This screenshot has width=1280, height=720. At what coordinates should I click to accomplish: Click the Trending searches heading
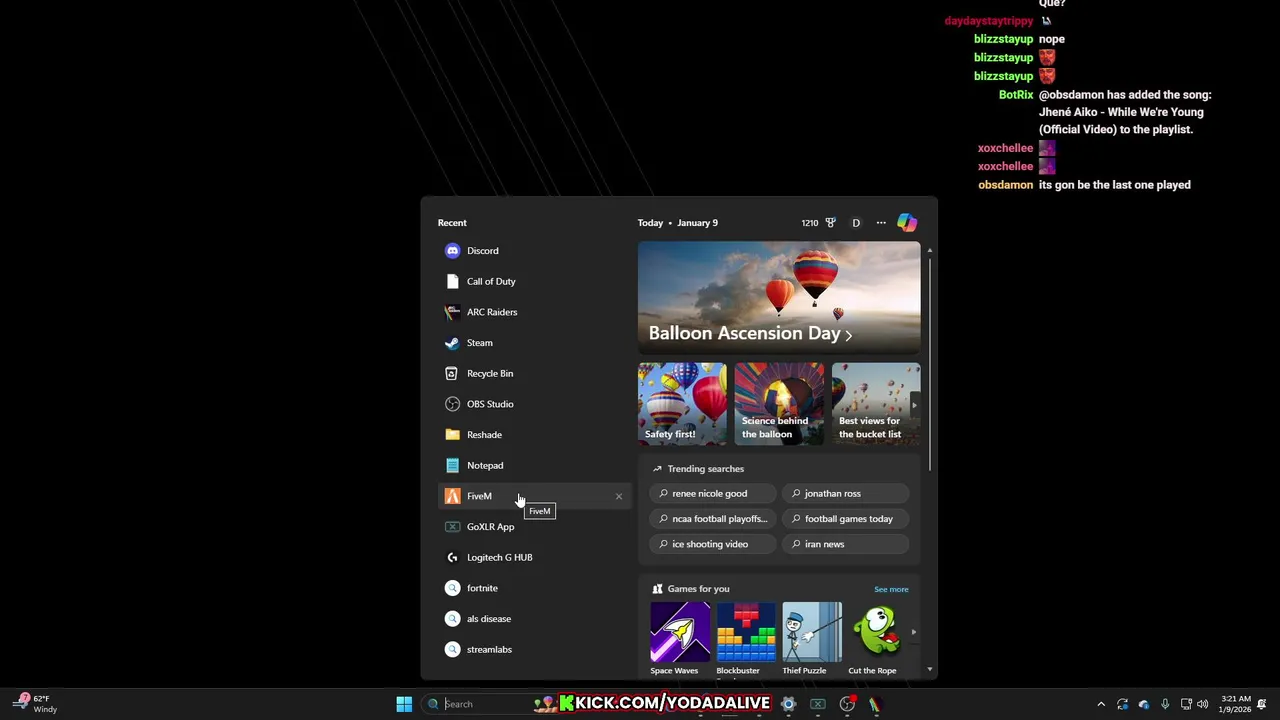(x=706, y=469)
